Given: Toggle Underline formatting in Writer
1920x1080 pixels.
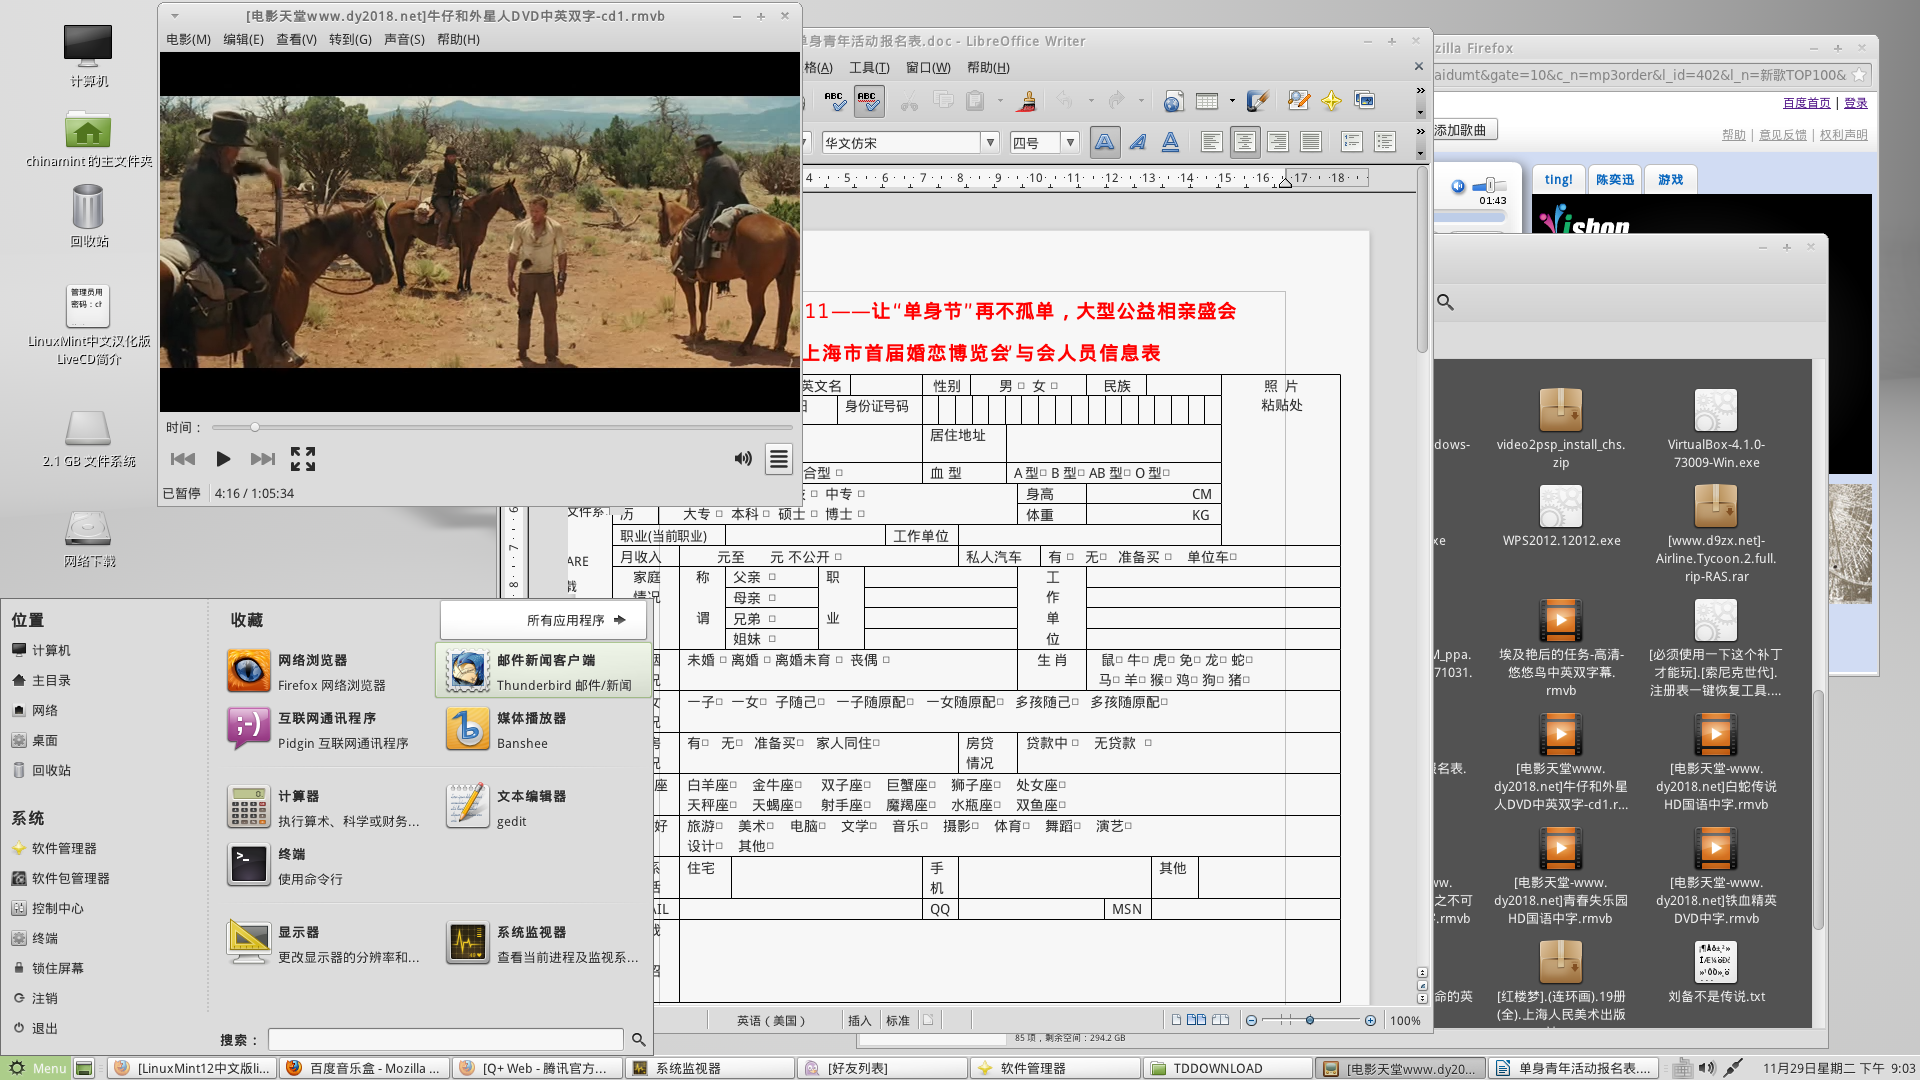Looking at the screenshot, I should click(1170, 142).
